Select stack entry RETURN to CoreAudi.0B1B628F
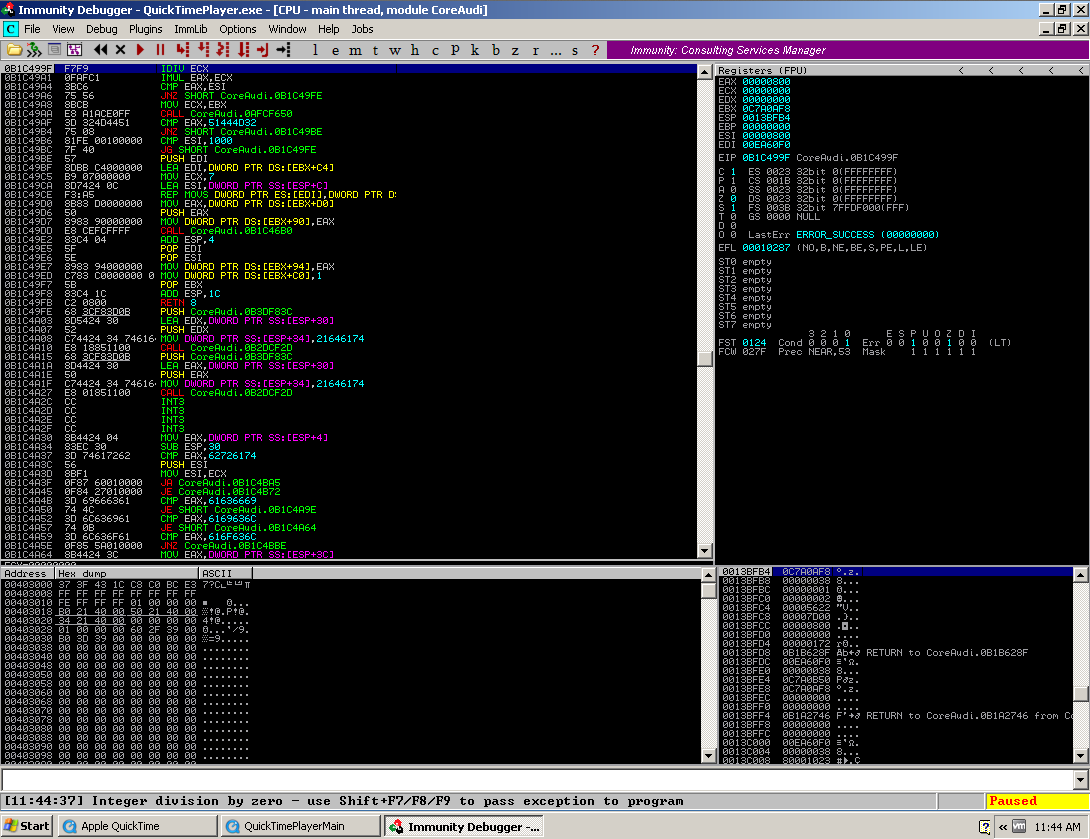 tap(896, 653)
